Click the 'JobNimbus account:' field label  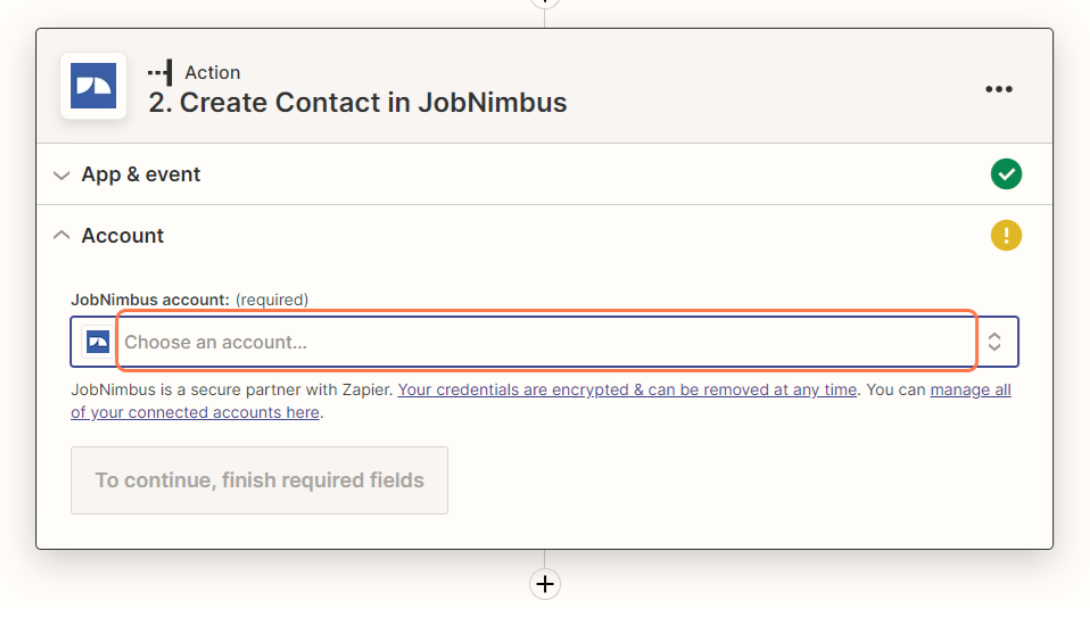click(x=150, y=299)
